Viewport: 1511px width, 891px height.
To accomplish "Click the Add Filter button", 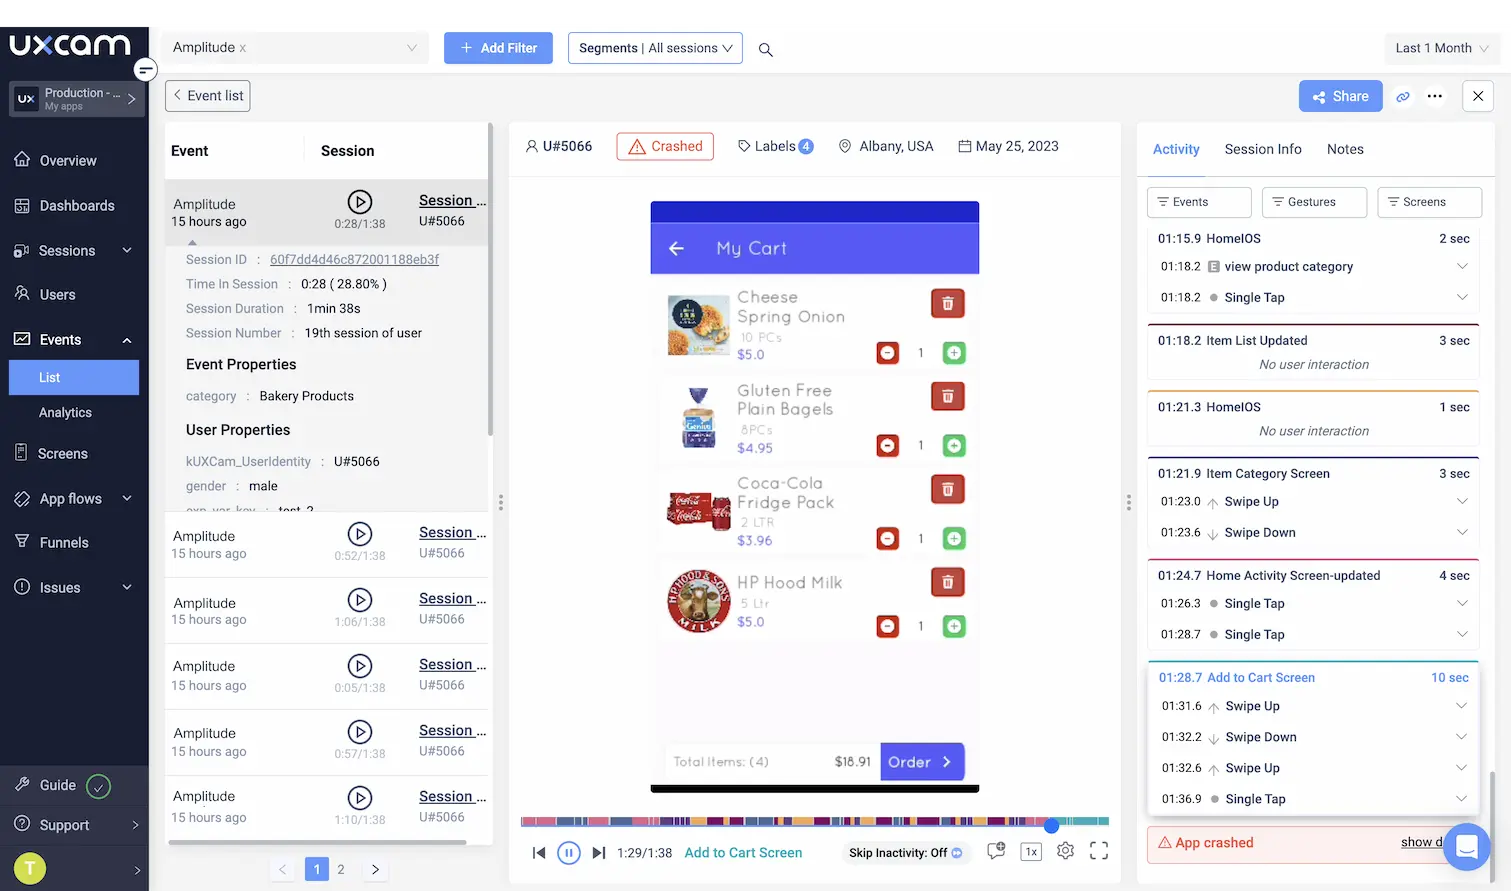I will point(498,48).
